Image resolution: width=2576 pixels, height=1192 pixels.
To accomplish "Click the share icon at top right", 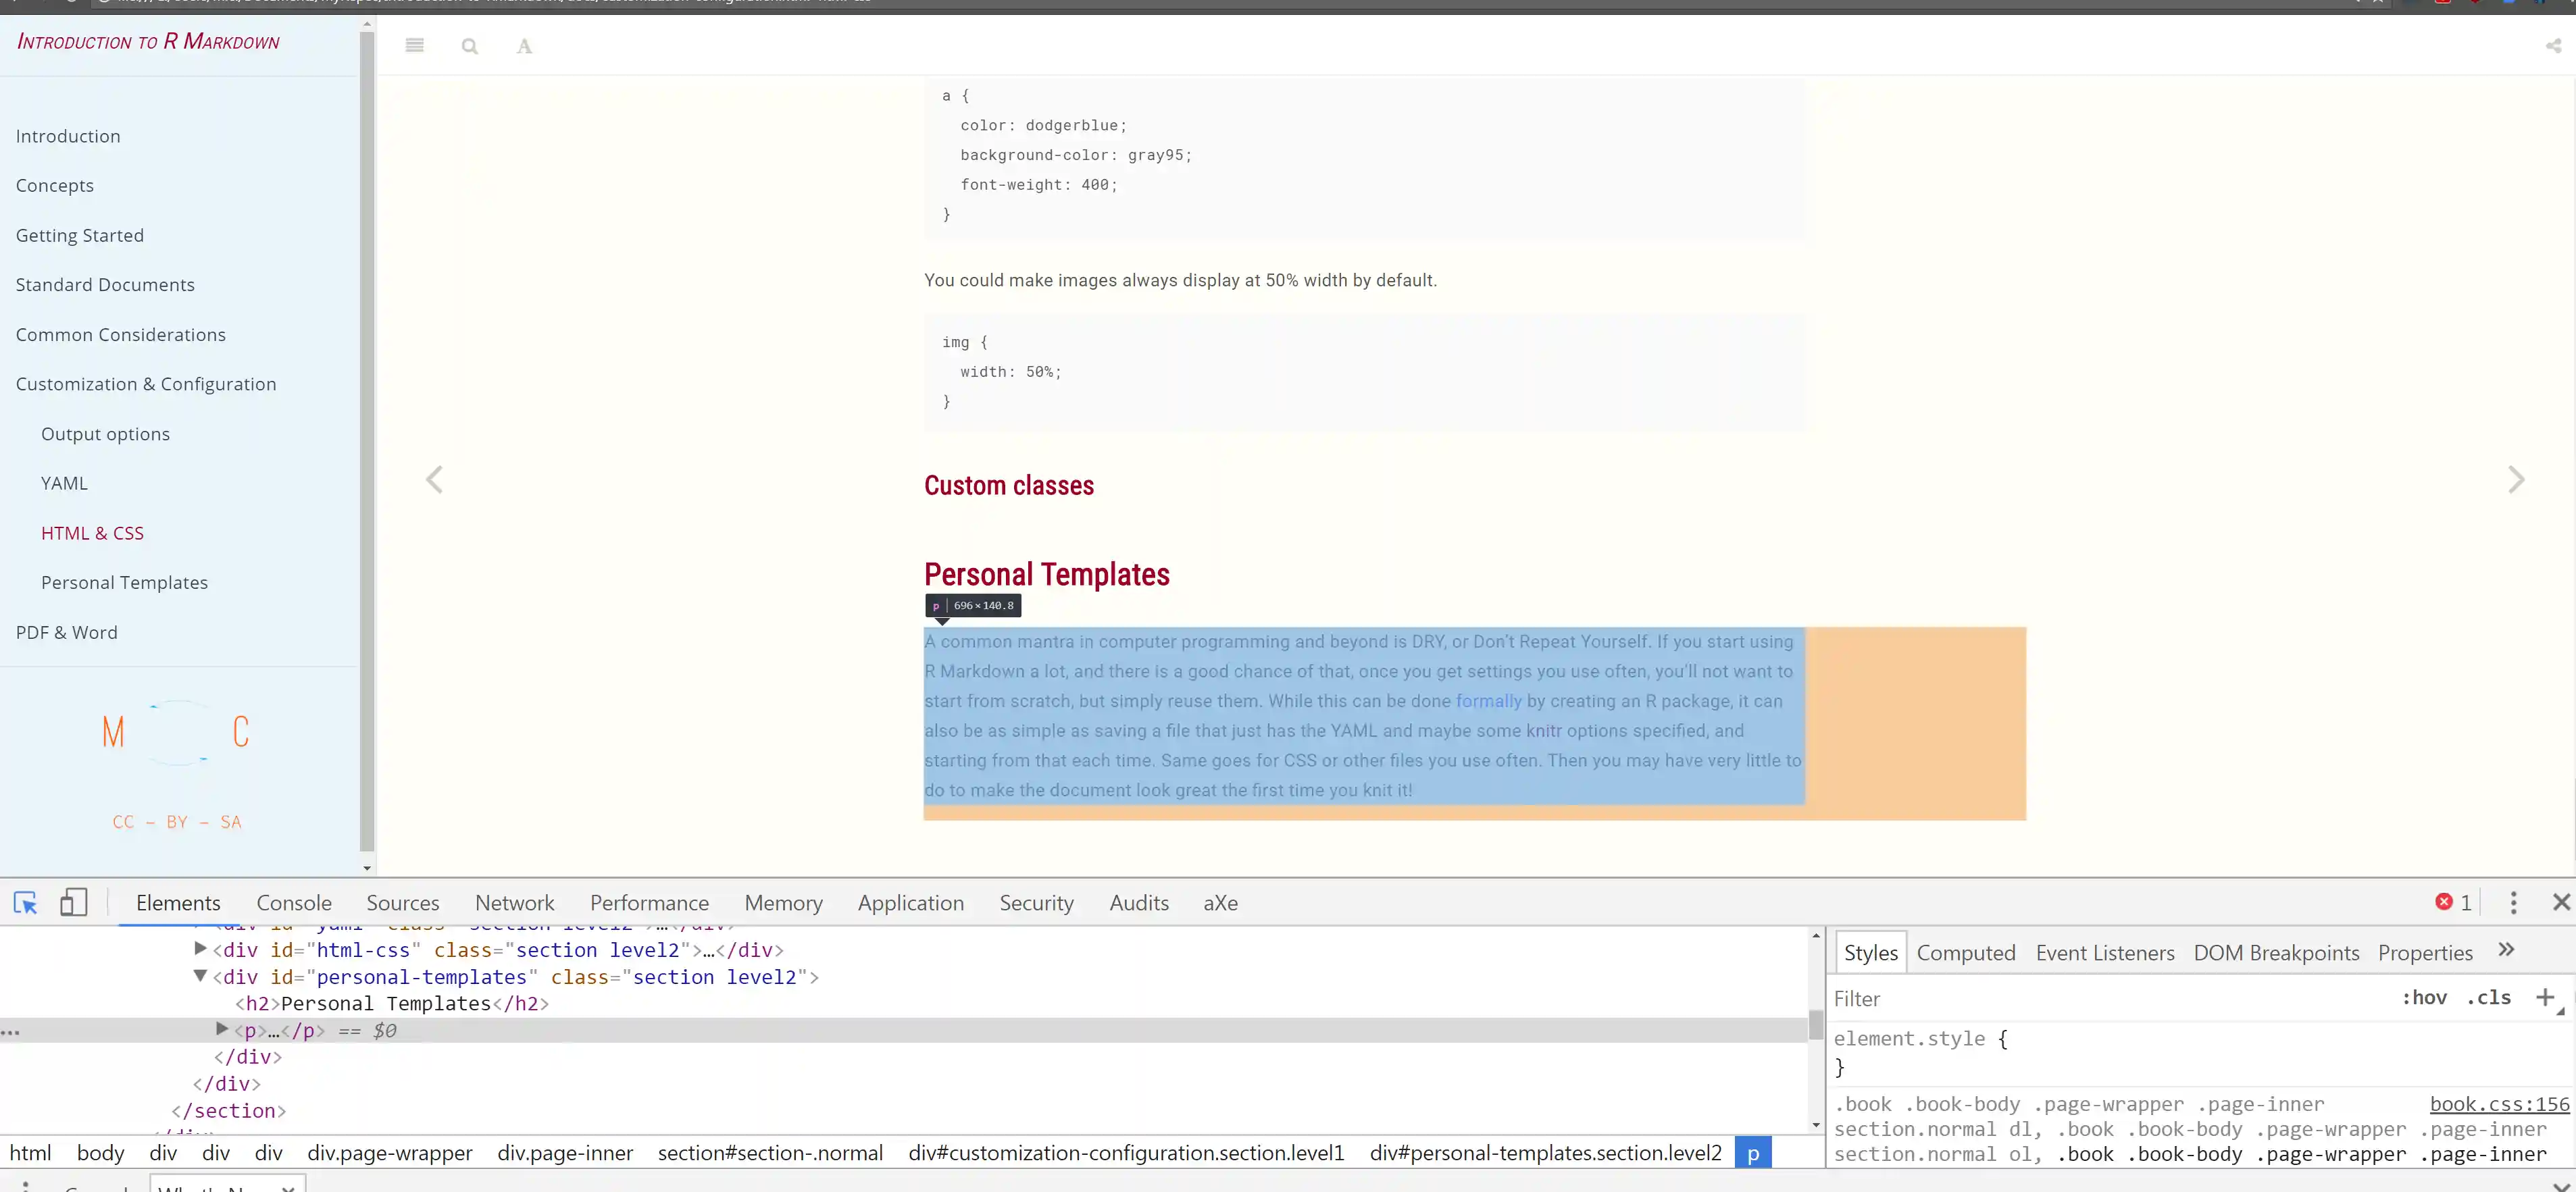I will (2553, 46).
